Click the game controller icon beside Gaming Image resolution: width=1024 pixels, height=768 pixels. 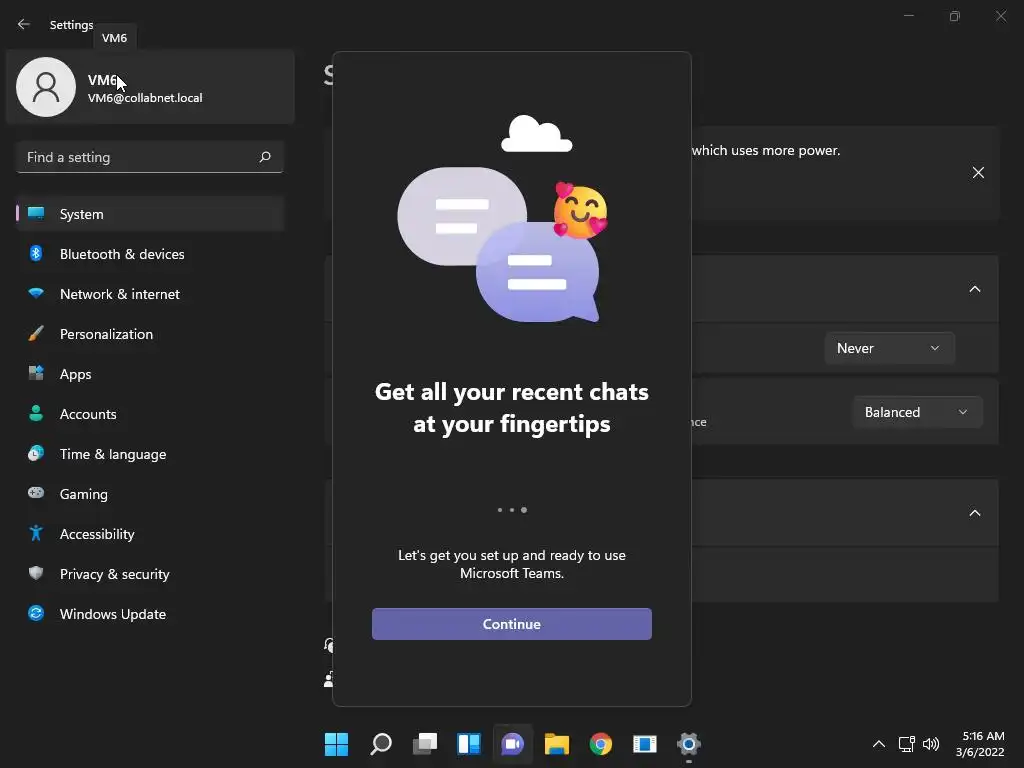click(x=36, y=493)
